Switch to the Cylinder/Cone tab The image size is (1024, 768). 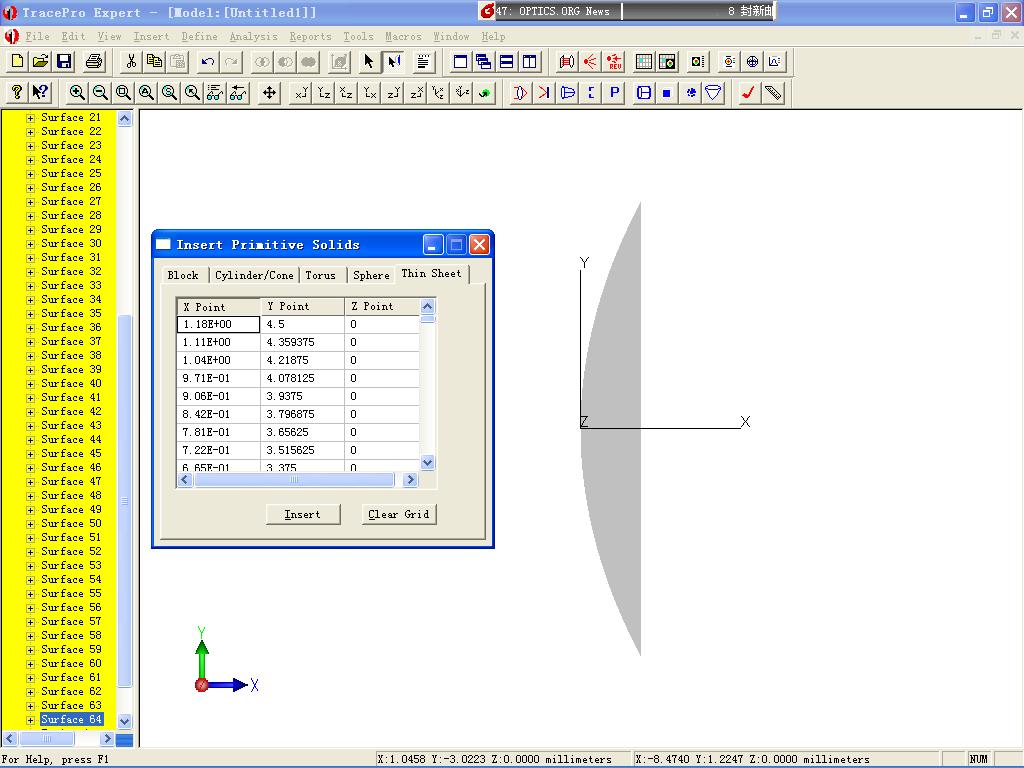254,275
